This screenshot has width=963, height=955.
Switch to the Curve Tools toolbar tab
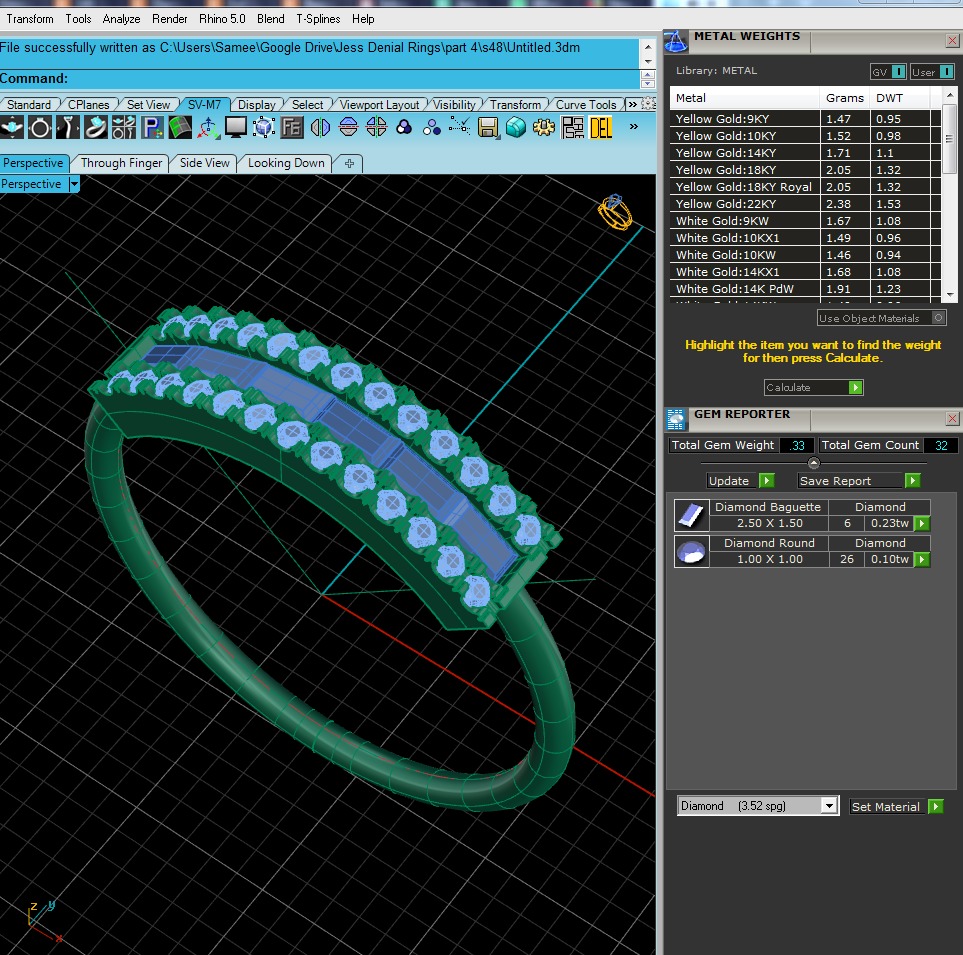point(586,104)
